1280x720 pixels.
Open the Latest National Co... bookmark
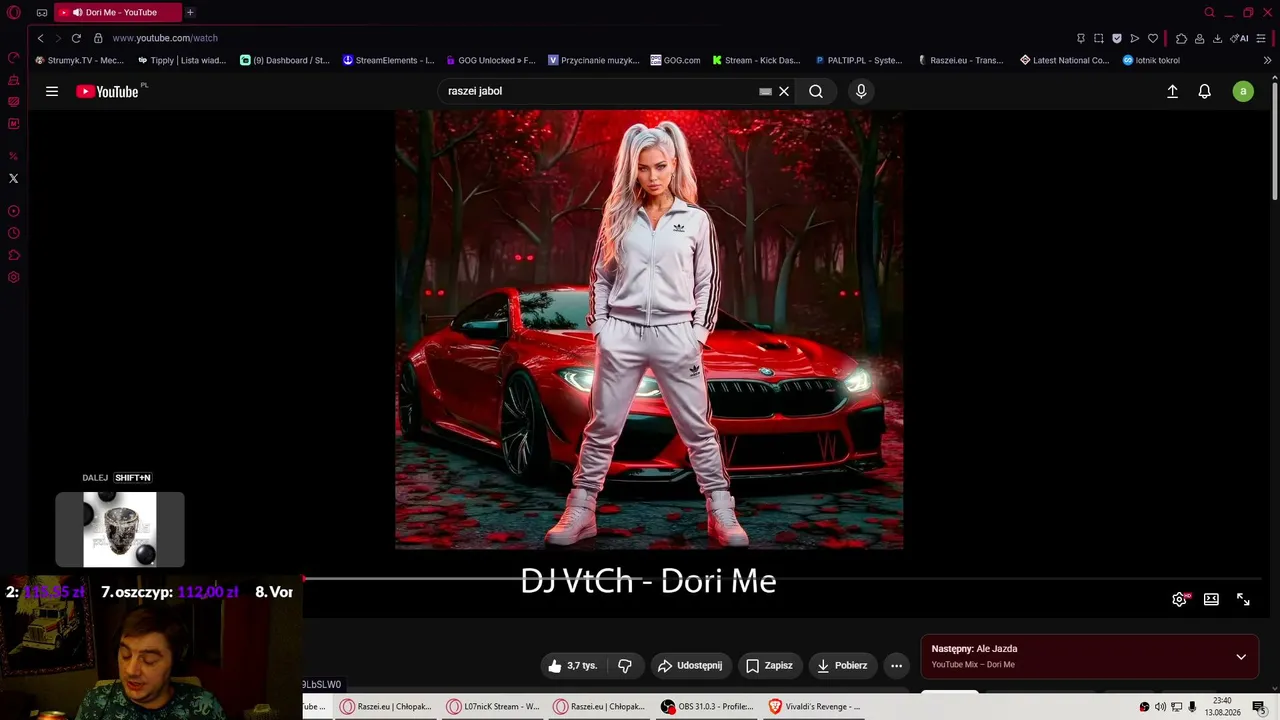1064,60
